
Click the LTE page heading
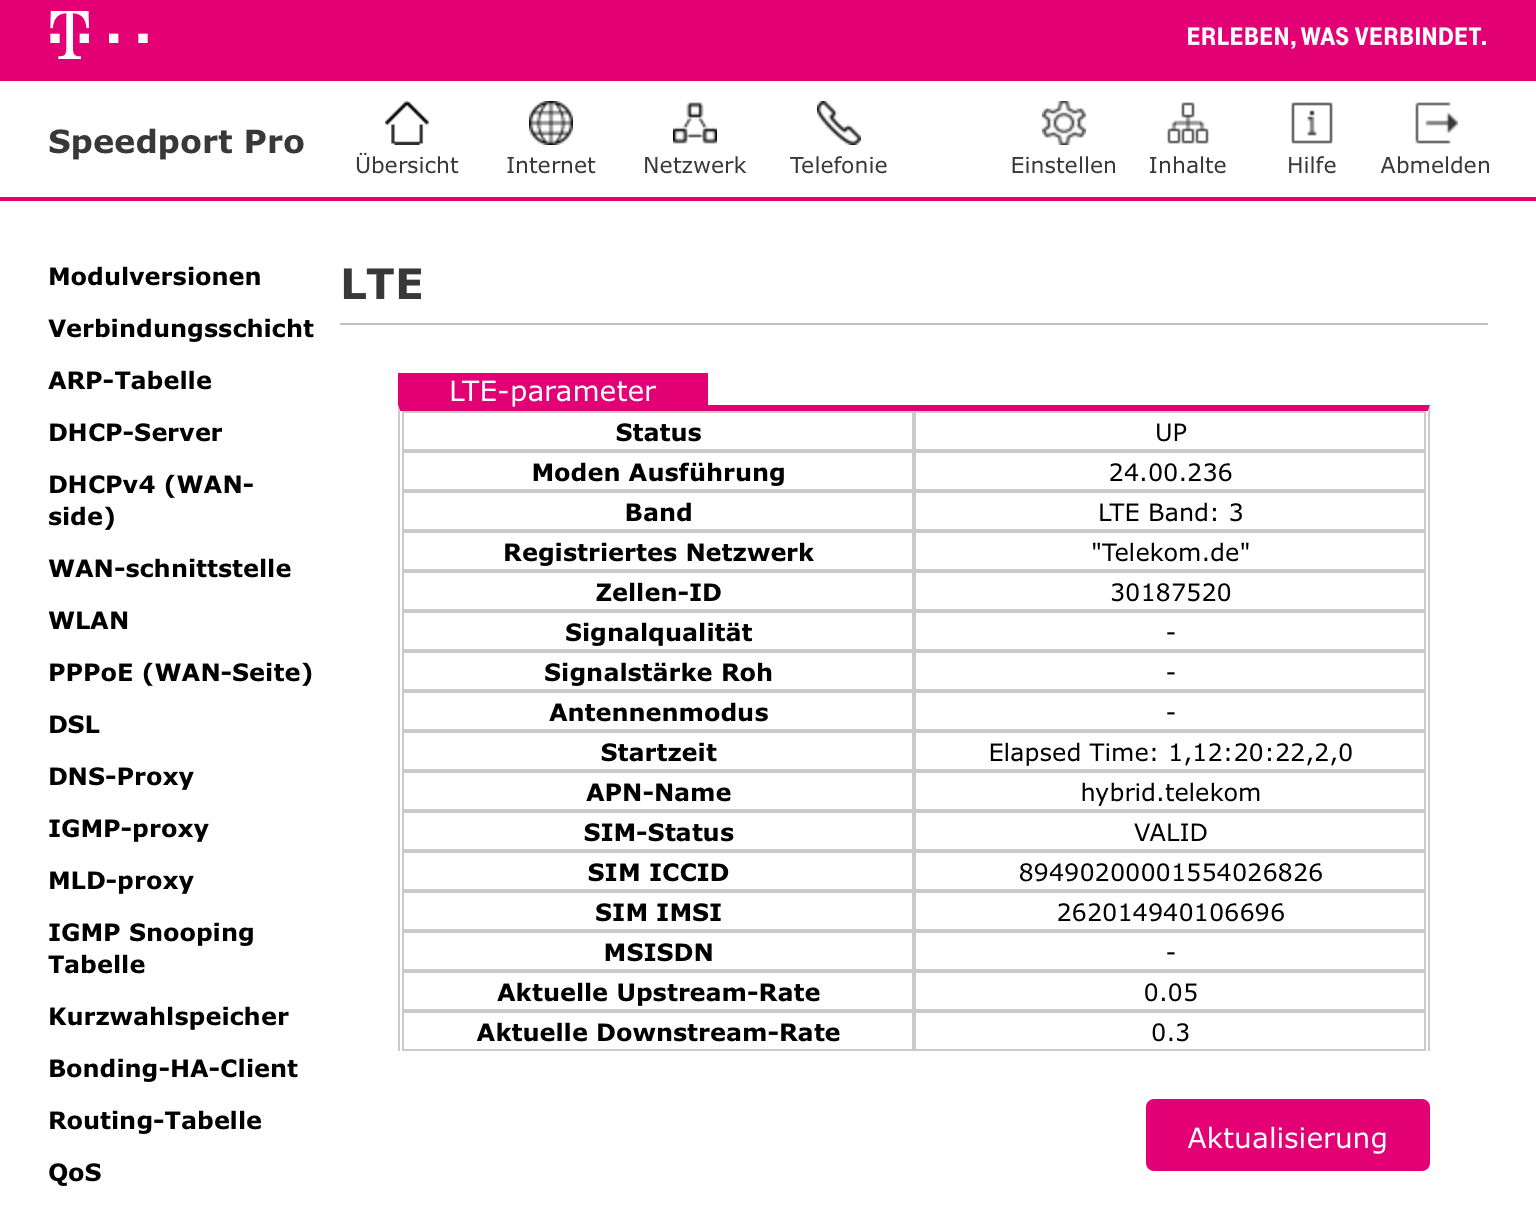click(x=381, y=285)
